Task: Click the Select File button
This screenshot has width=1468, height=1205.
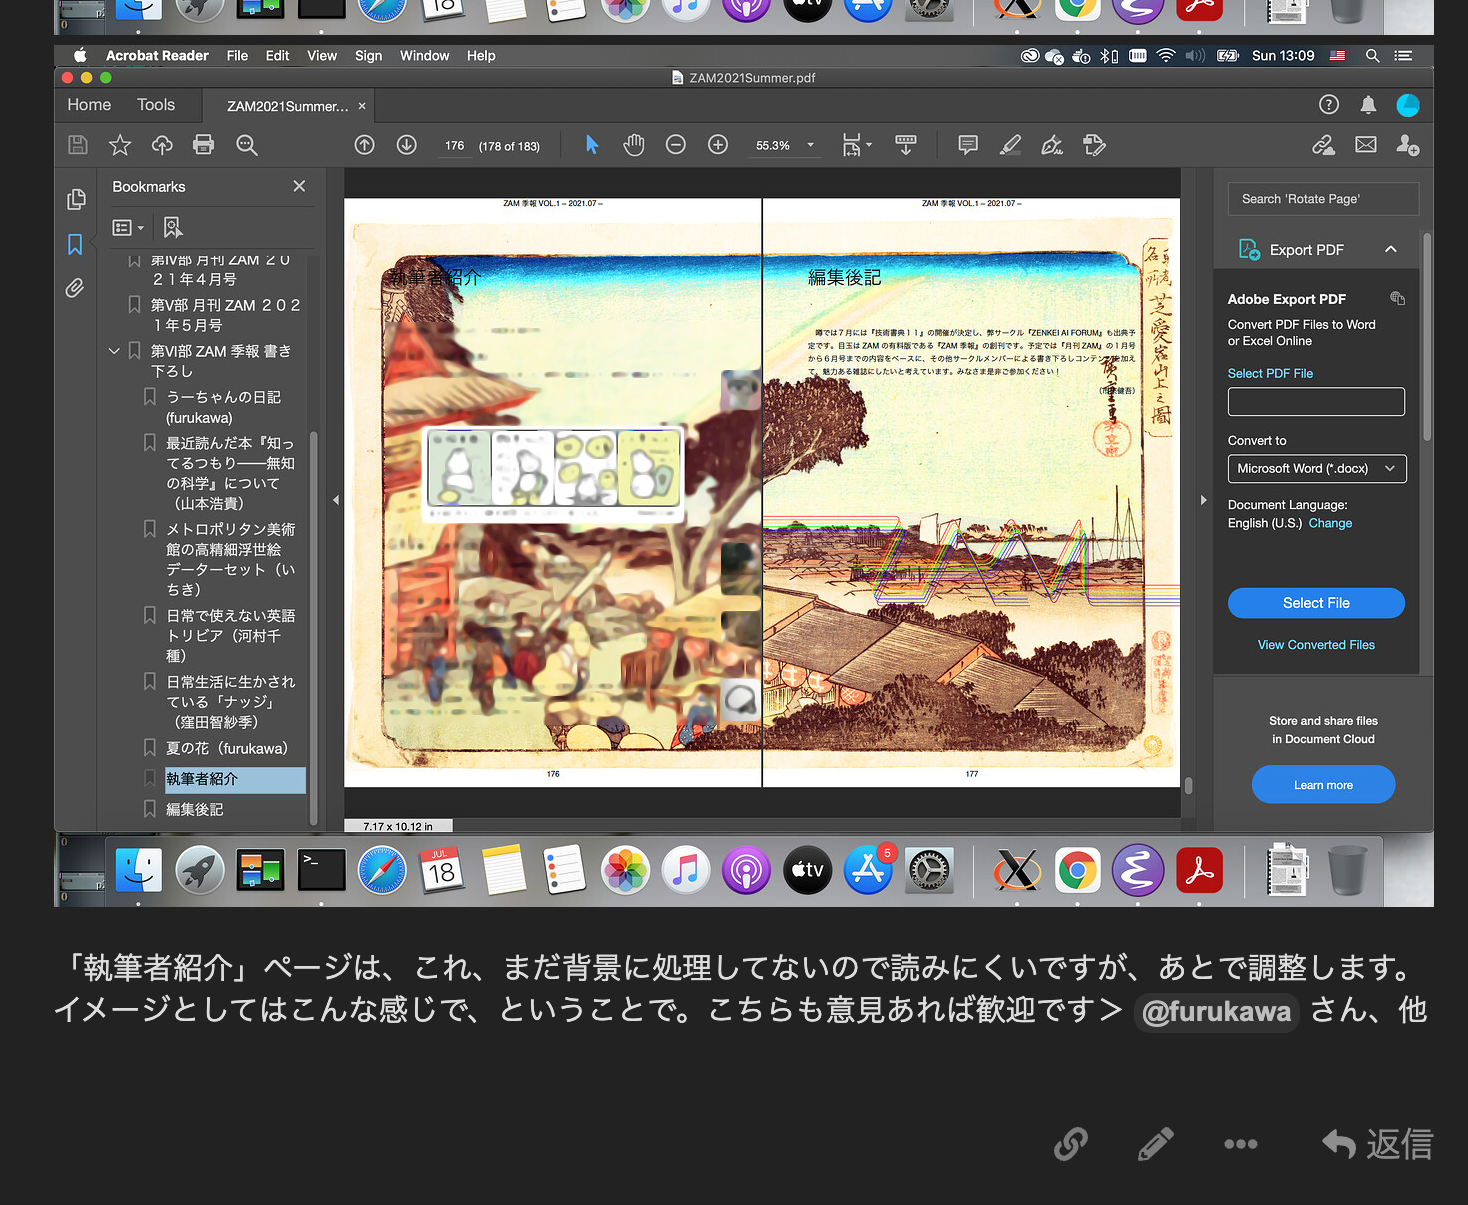Action: coord(1316,603)
